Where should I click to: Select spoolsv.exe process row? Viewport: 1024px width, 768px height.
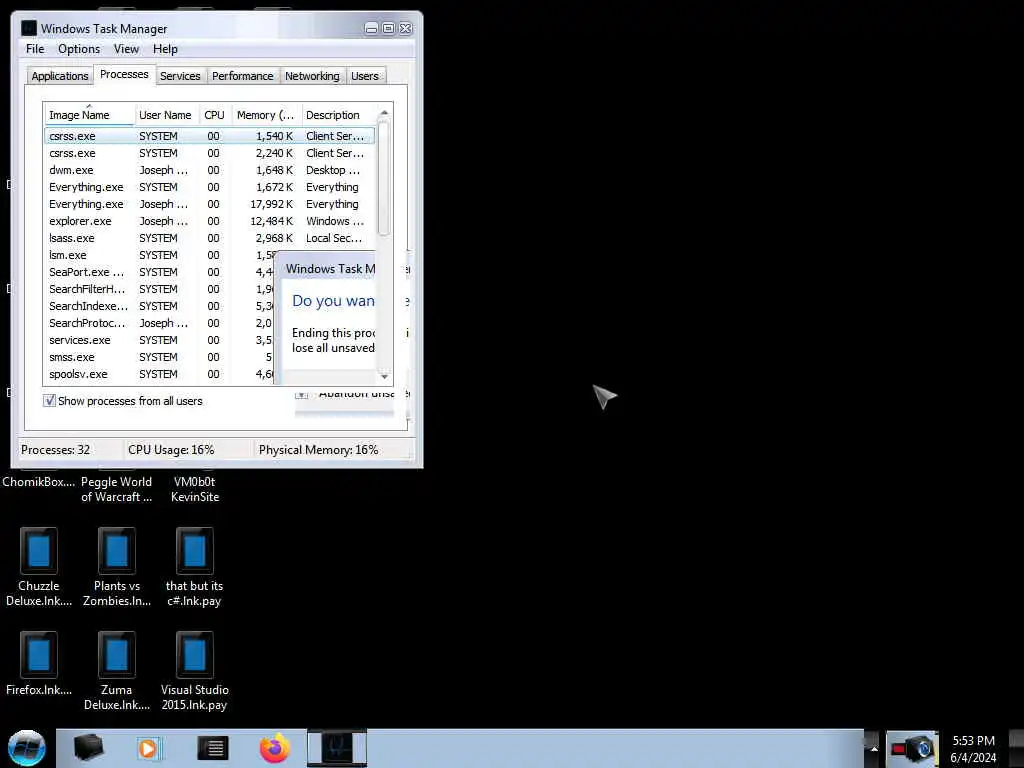159,374
